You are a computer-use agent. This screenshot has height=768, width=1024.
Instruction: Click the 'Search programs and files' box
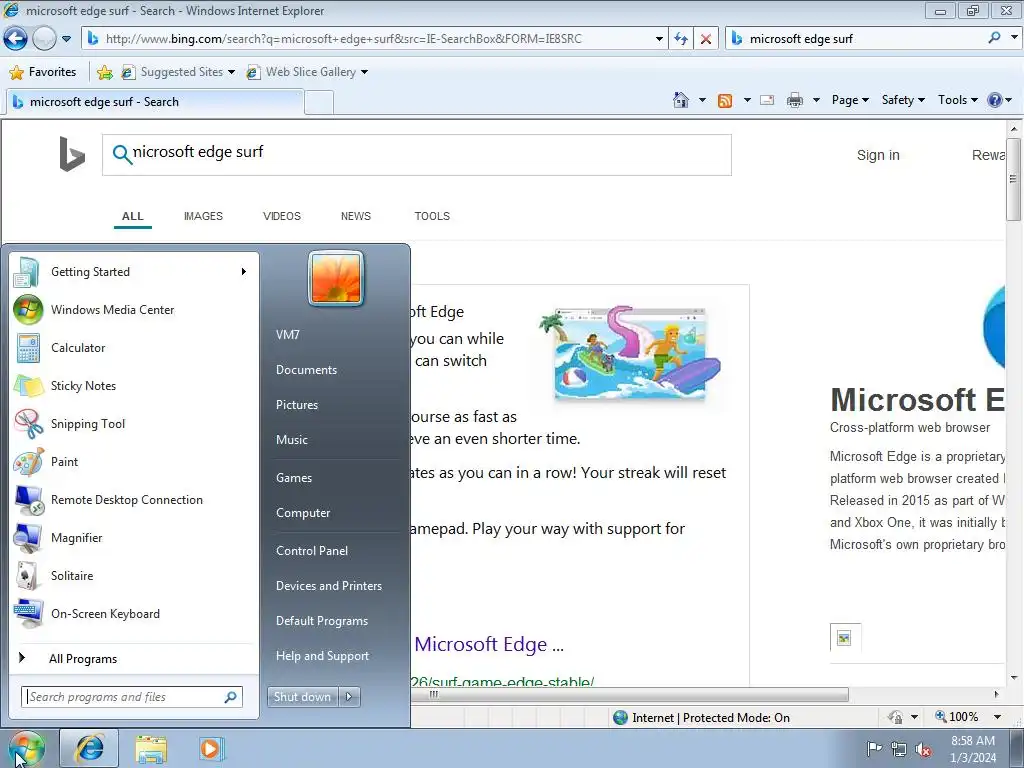click(x=132, y=697)
